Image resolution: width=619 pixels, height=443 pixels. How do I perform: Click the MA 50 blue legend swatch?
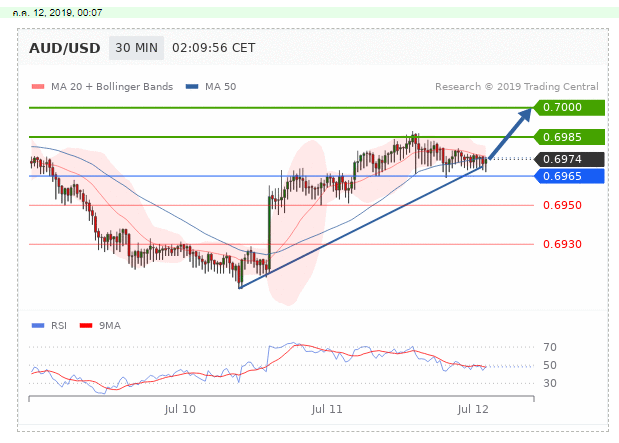click(192, 86)
